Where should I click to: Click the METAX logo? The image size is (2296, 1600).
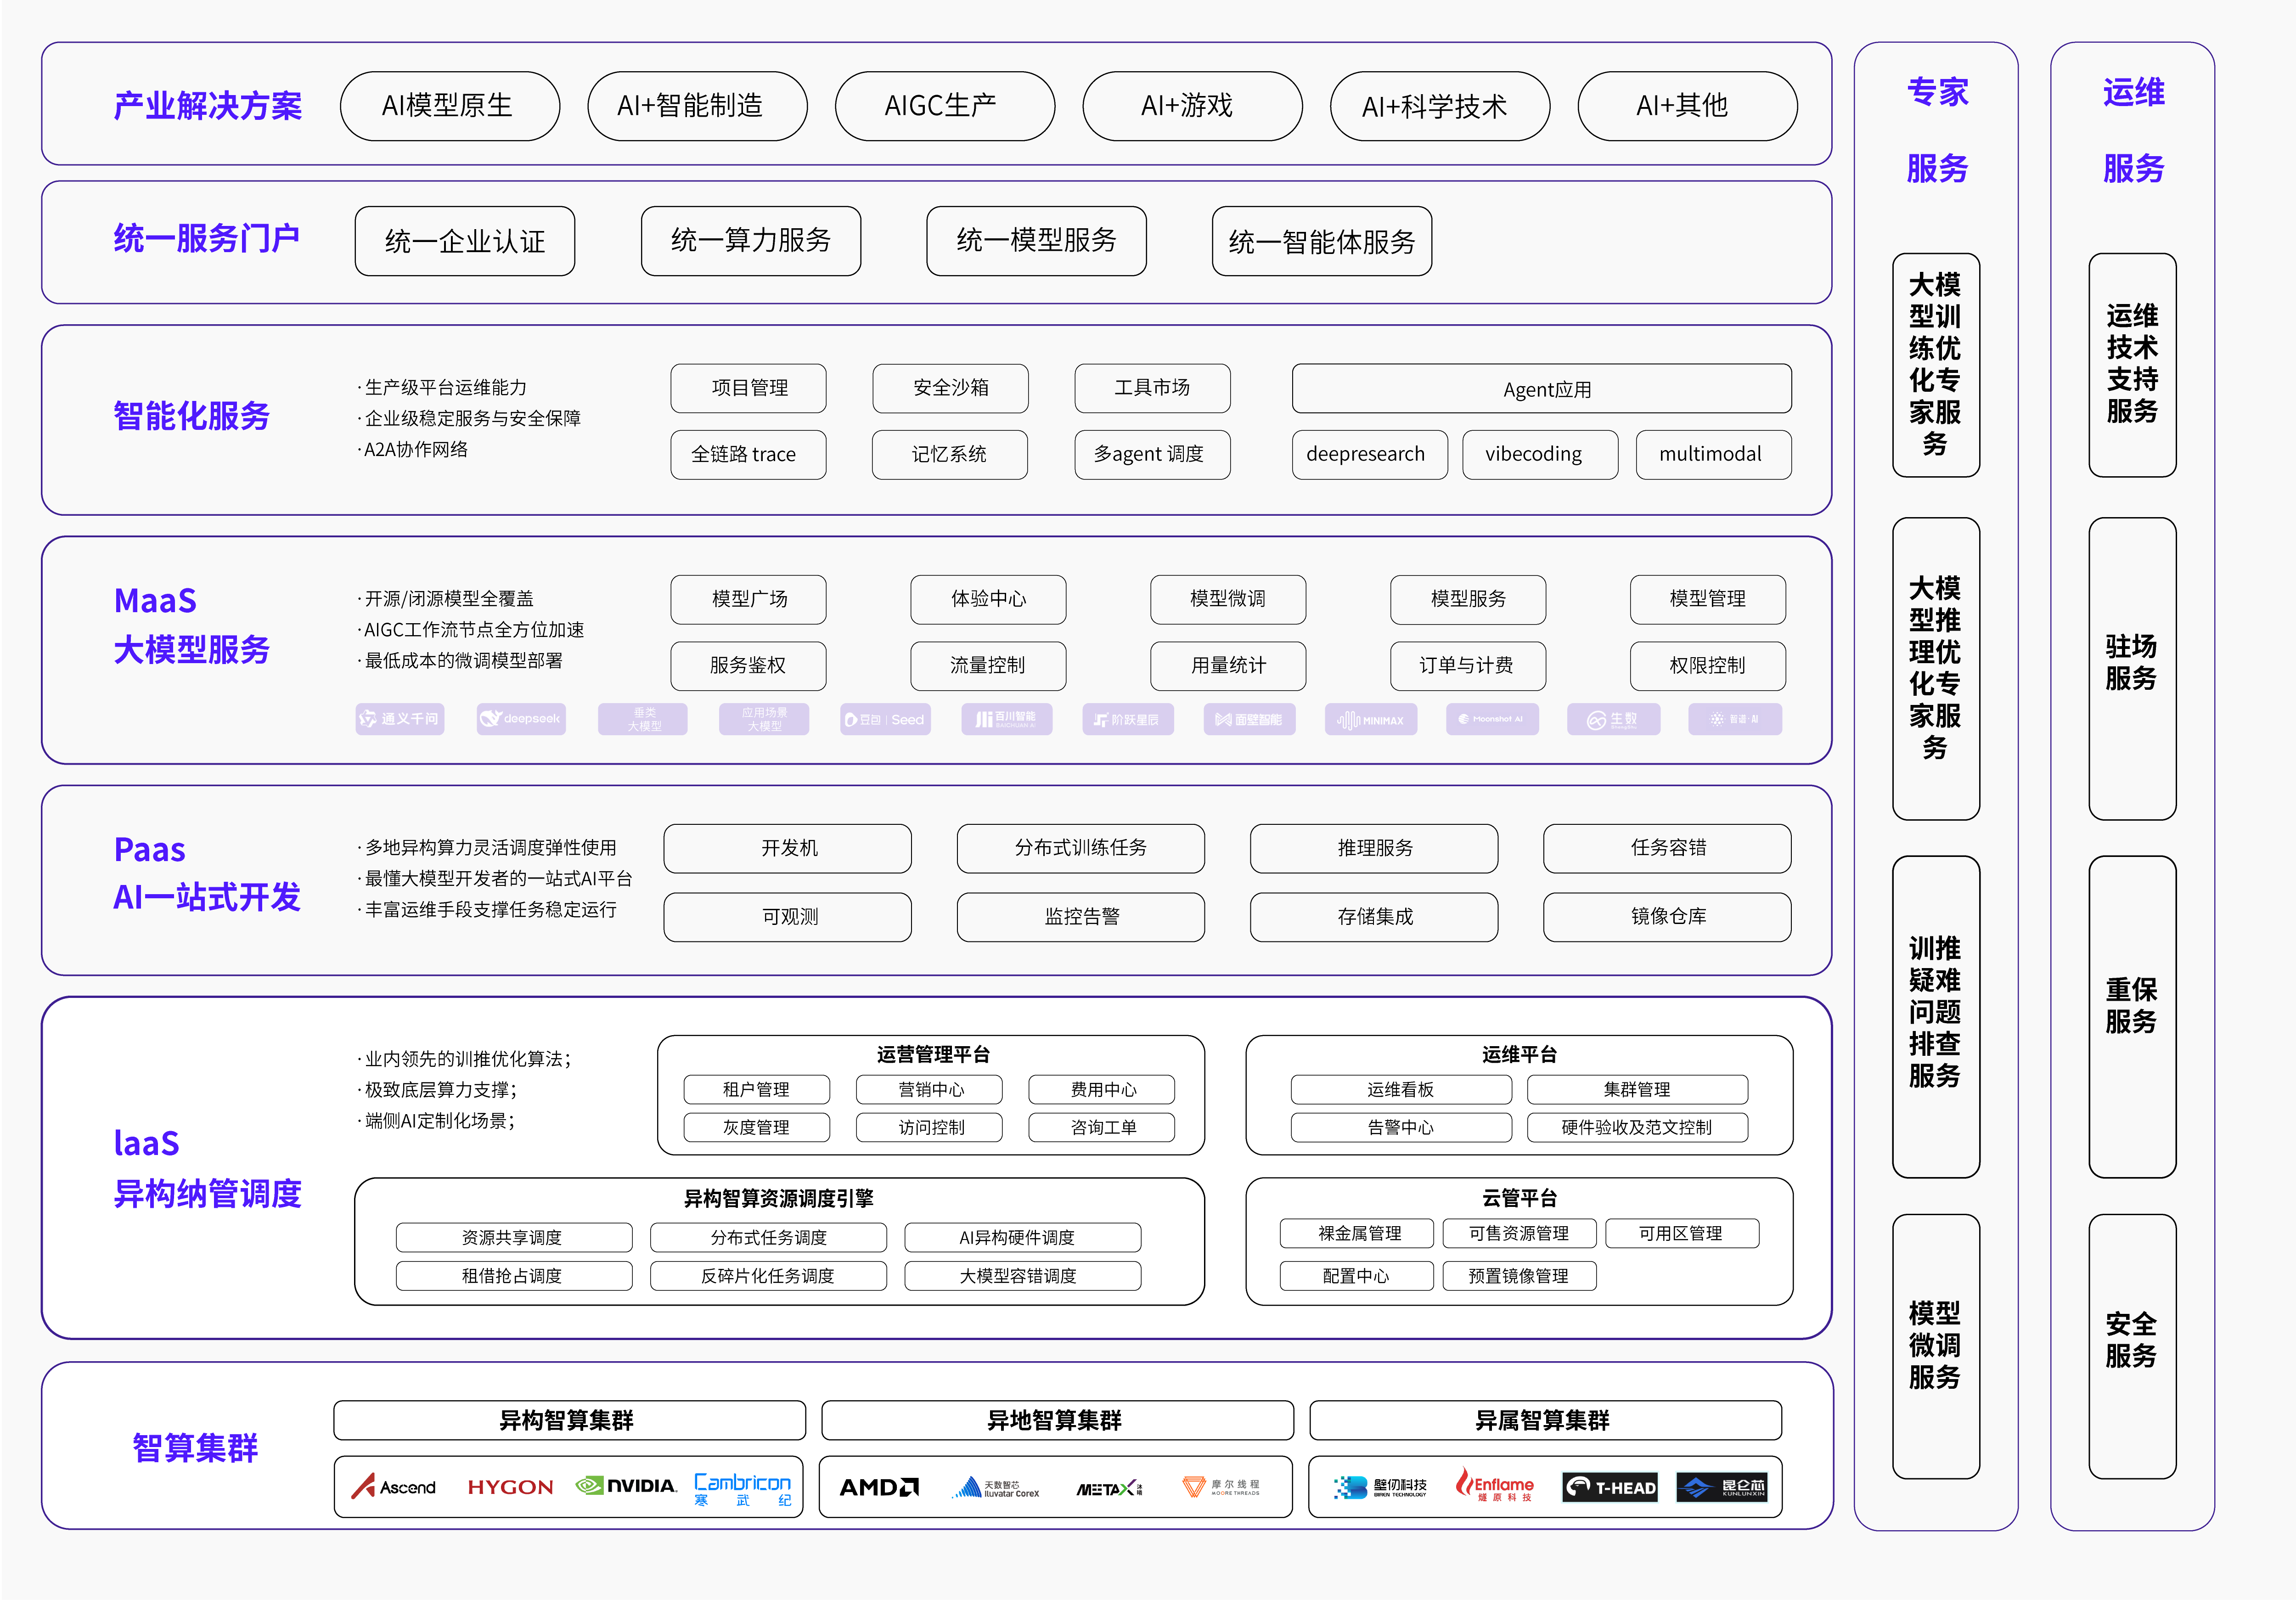click(1110, 1489)
